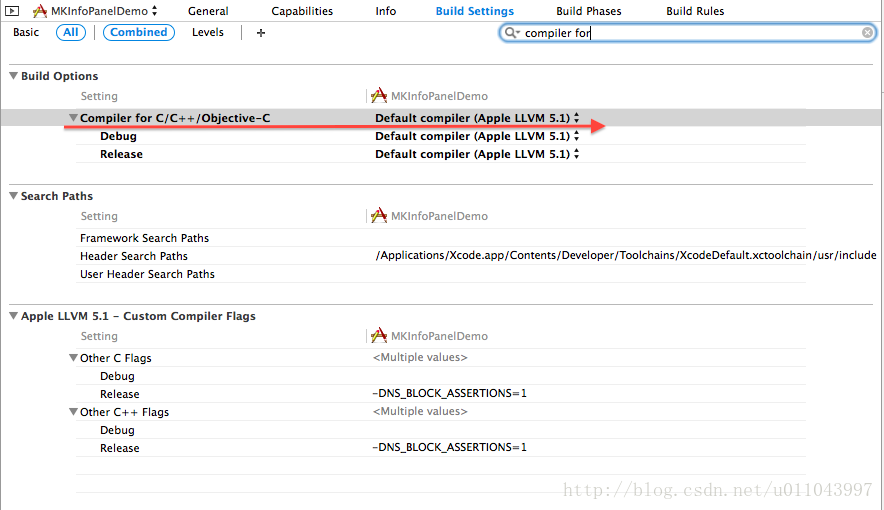Select Release value under Other C Flags
This screenshot has height=510, width=884.
[449, 393]
